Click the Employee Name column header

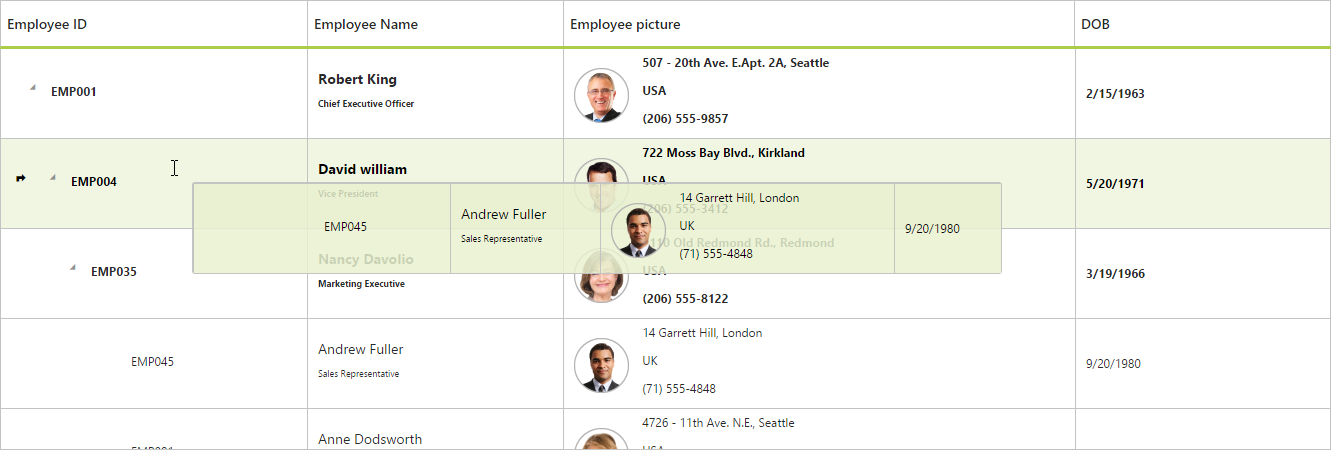[x=366, y=24]
